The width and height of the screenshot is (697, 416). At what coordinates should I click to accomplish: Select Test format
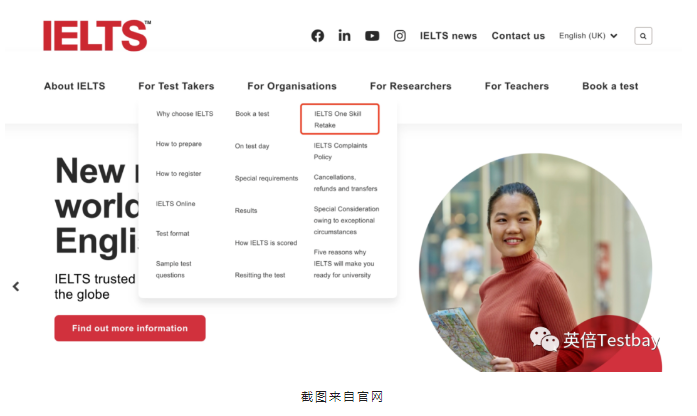click(172, 233)
